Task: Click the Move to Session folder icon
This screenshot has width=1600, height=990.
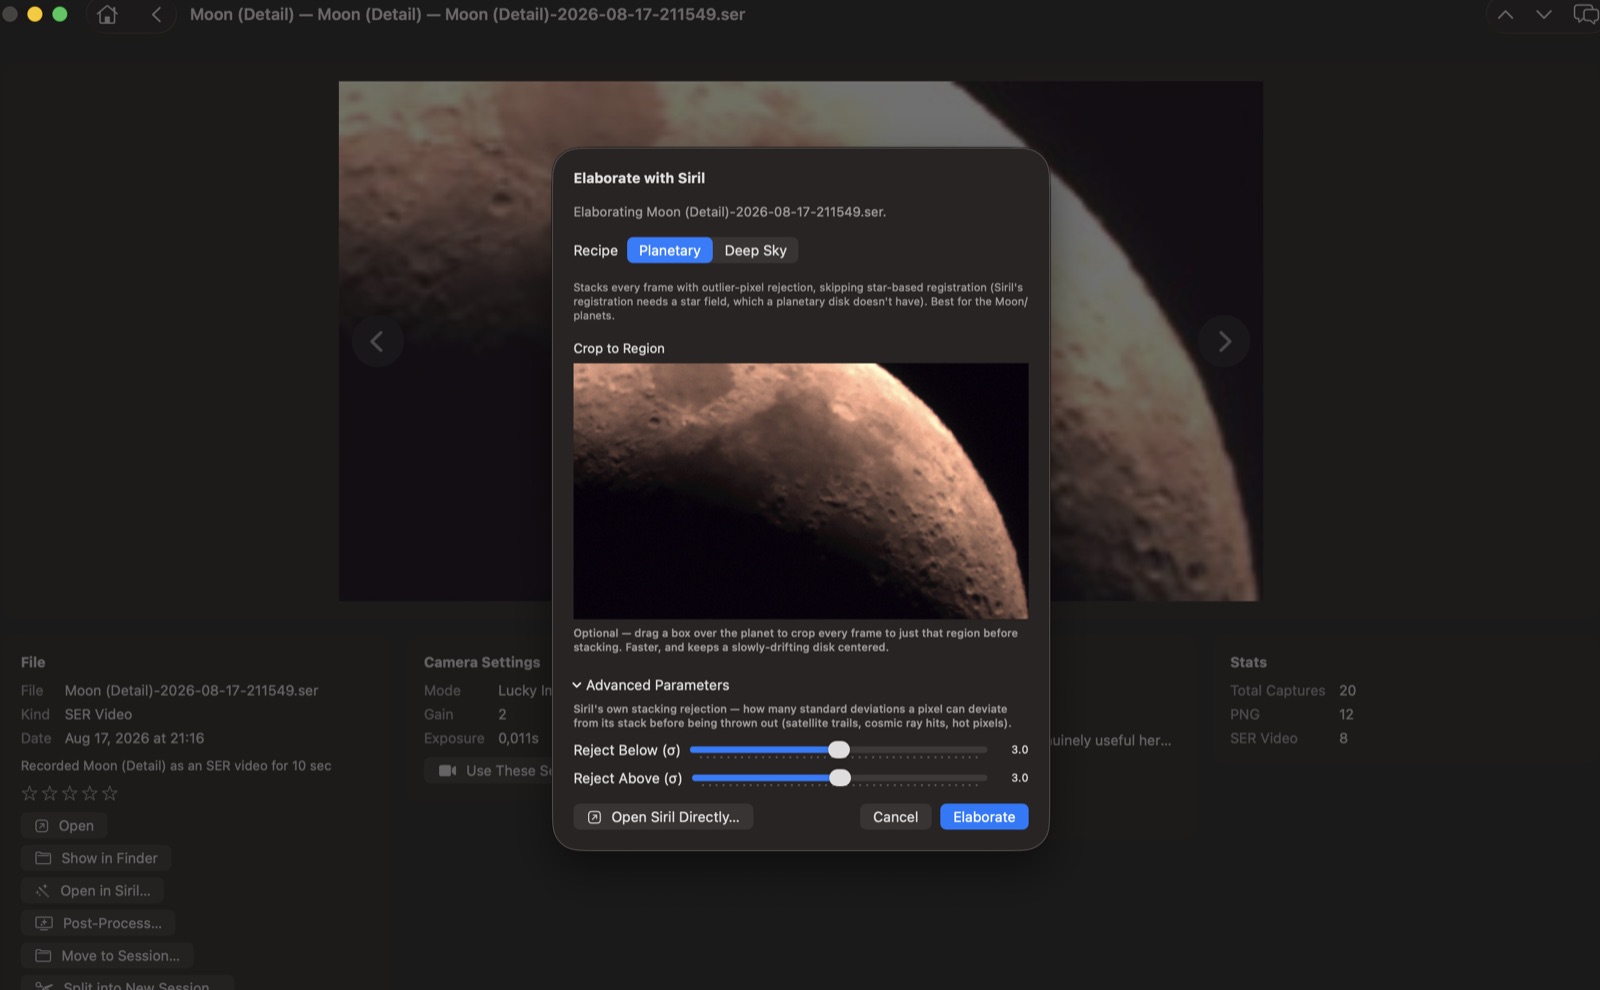Action: [x=43, y=955]
